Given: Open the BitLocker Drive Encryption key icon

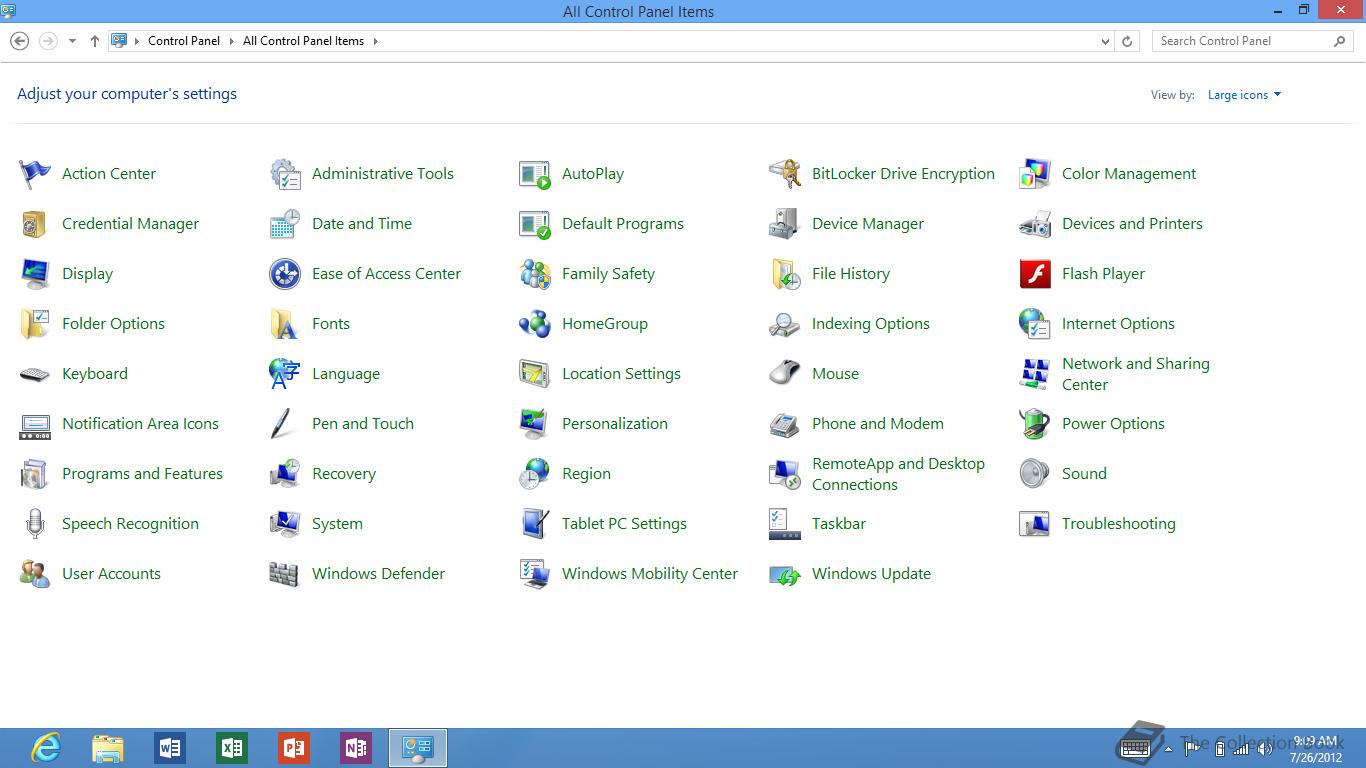Looking at the screenshot, I should click(785, 174).
